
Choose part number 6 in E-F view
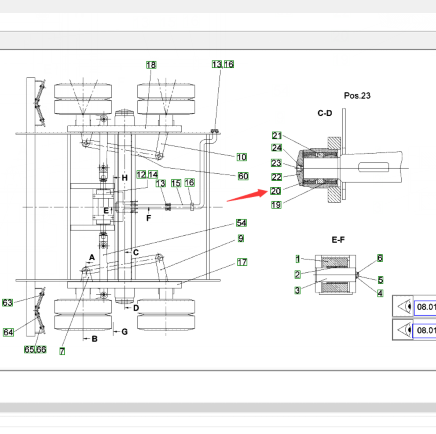[x=380, y=258]
